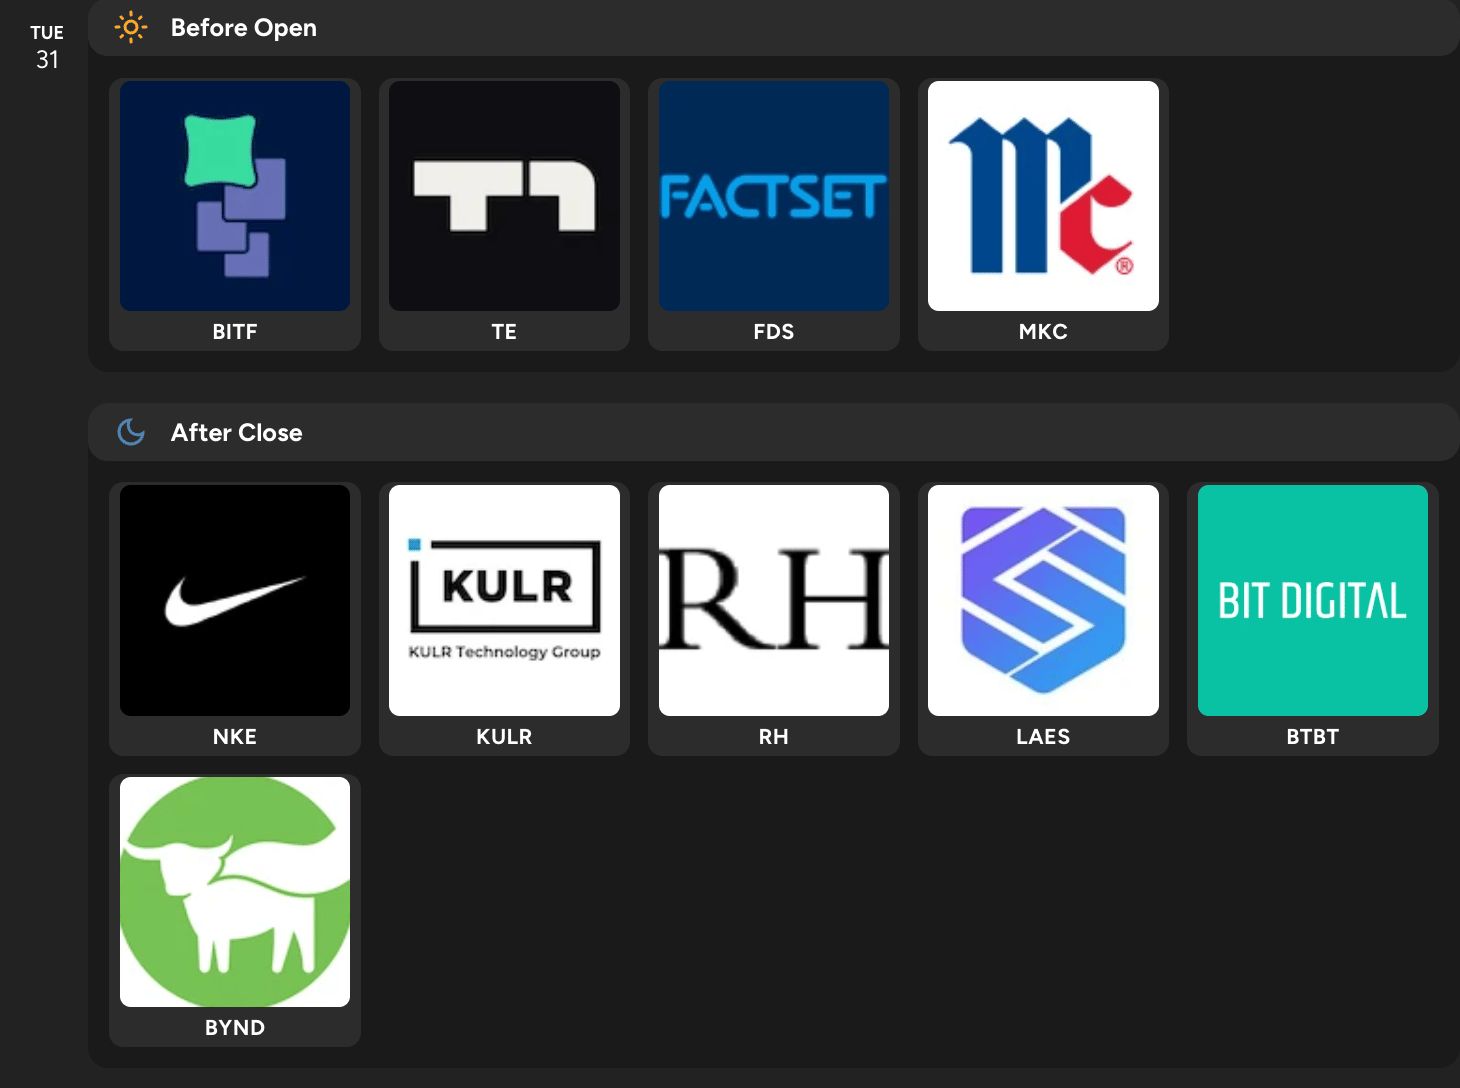The width and height of the screenshot is (1460, 1088).
Task: Click the RH ticker label
Action: point(774,737)
